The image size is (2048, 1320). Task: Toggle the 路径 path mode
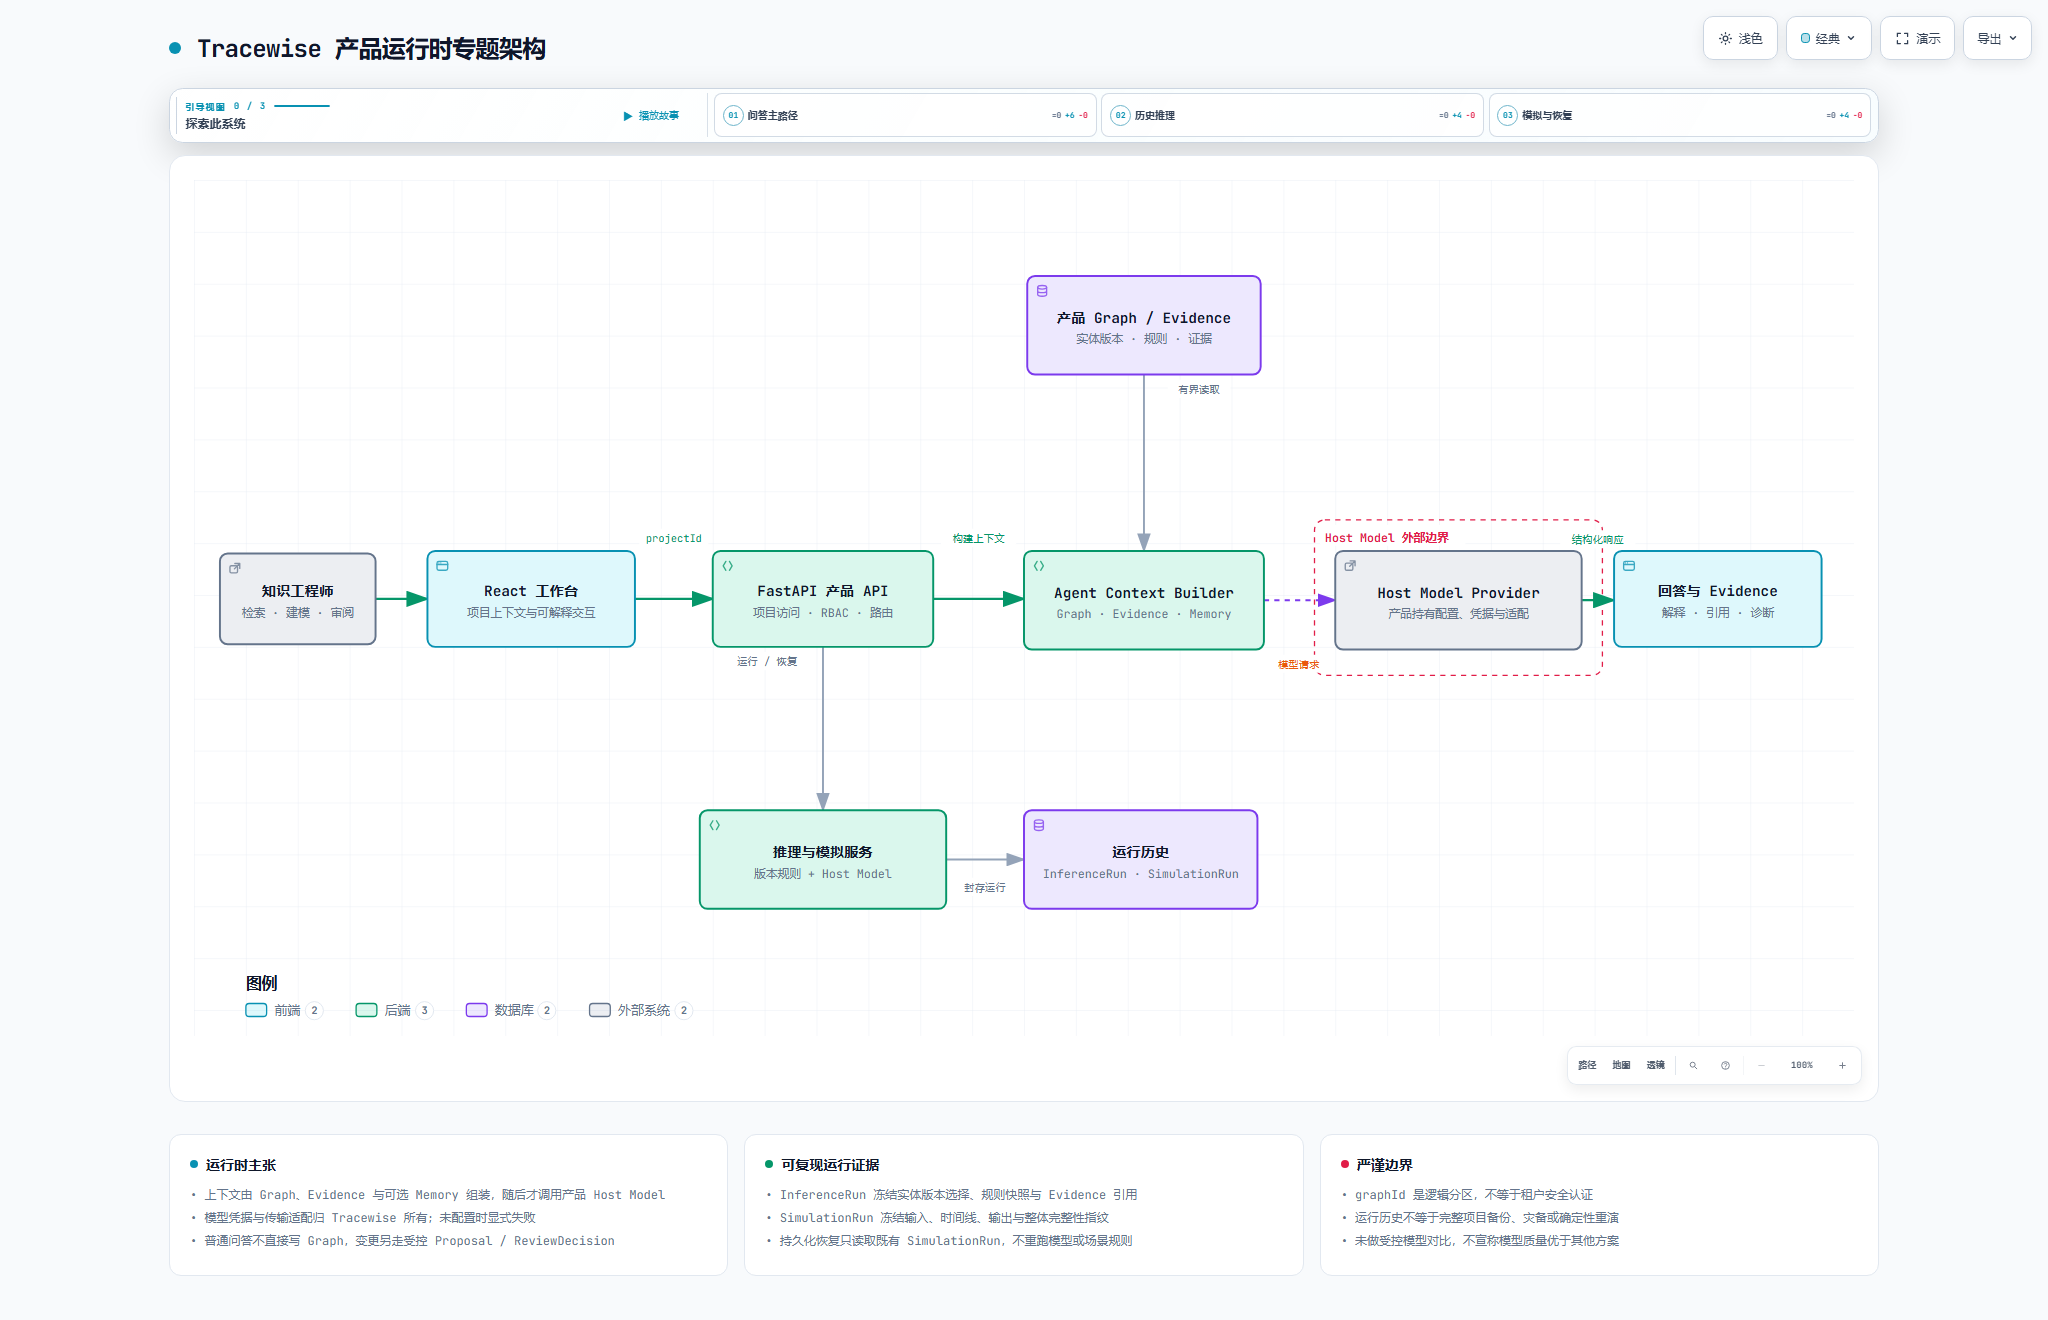(x=1587, y=1065)
